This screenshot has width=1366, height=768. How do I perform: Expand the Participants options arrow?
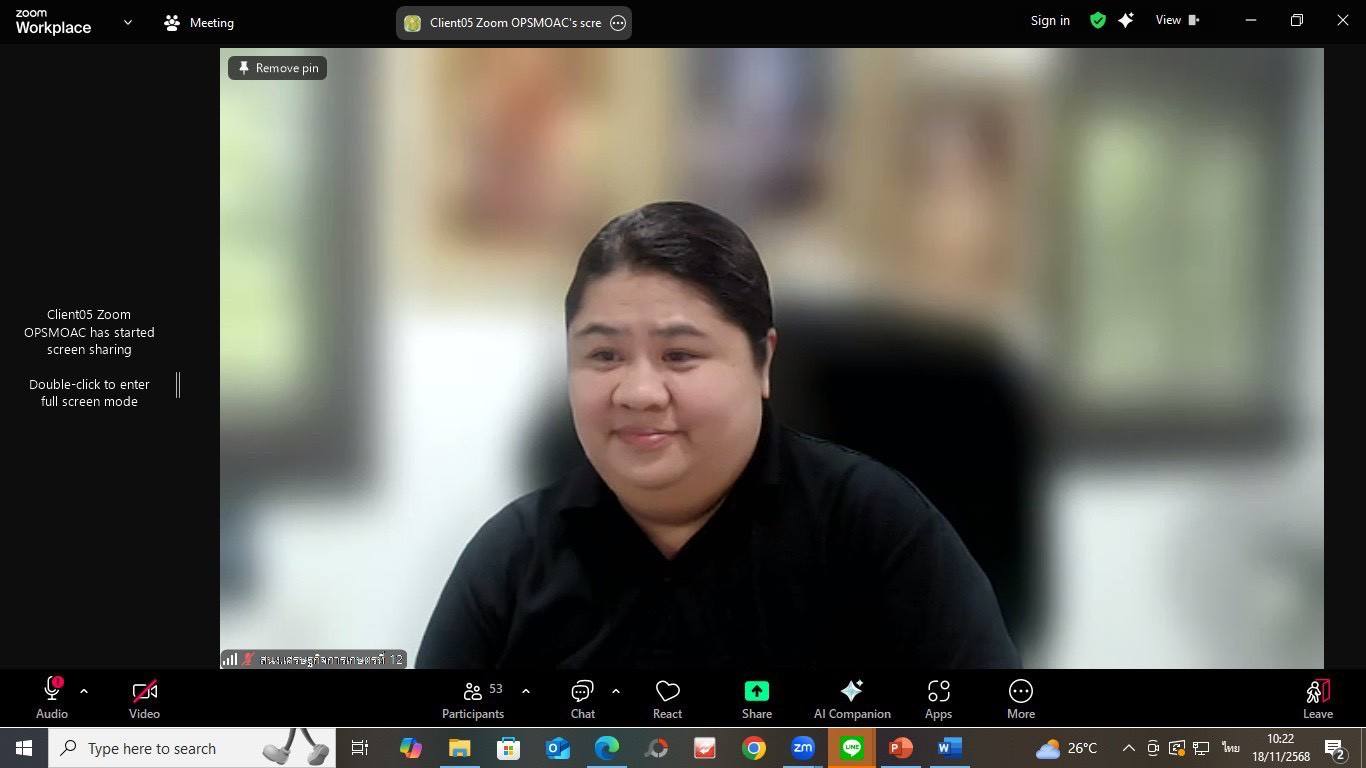tap(526, 691)
